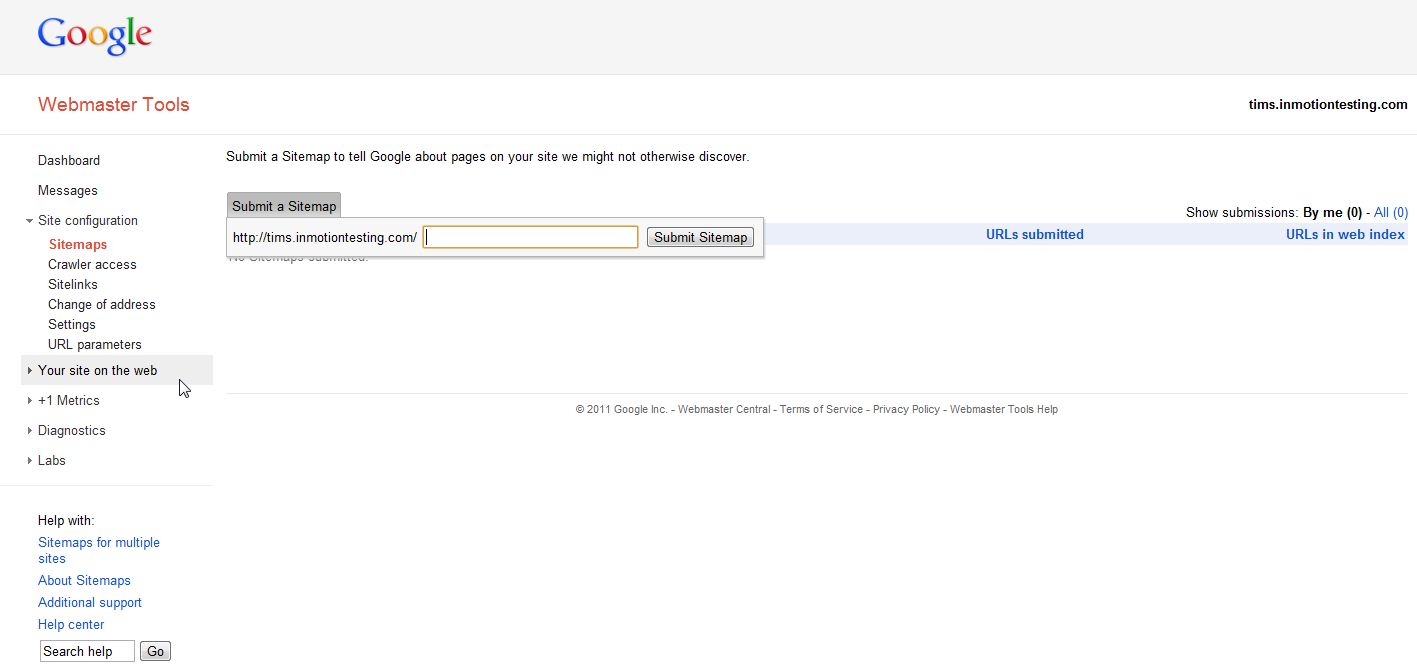1417x666 pixels.
Task: Open Settings under Site configuration
Action: [x=72, y=324]
